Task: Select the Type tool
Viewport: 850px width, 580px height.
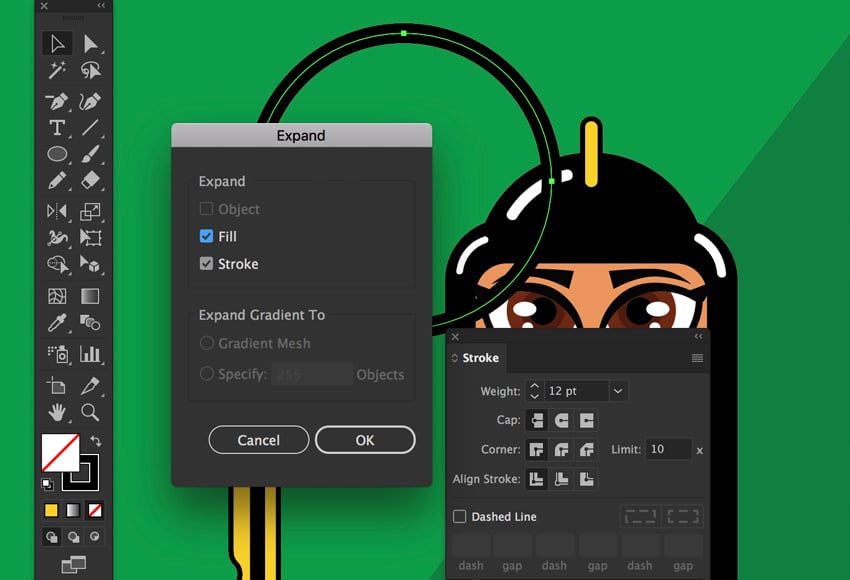Action: 57,128
